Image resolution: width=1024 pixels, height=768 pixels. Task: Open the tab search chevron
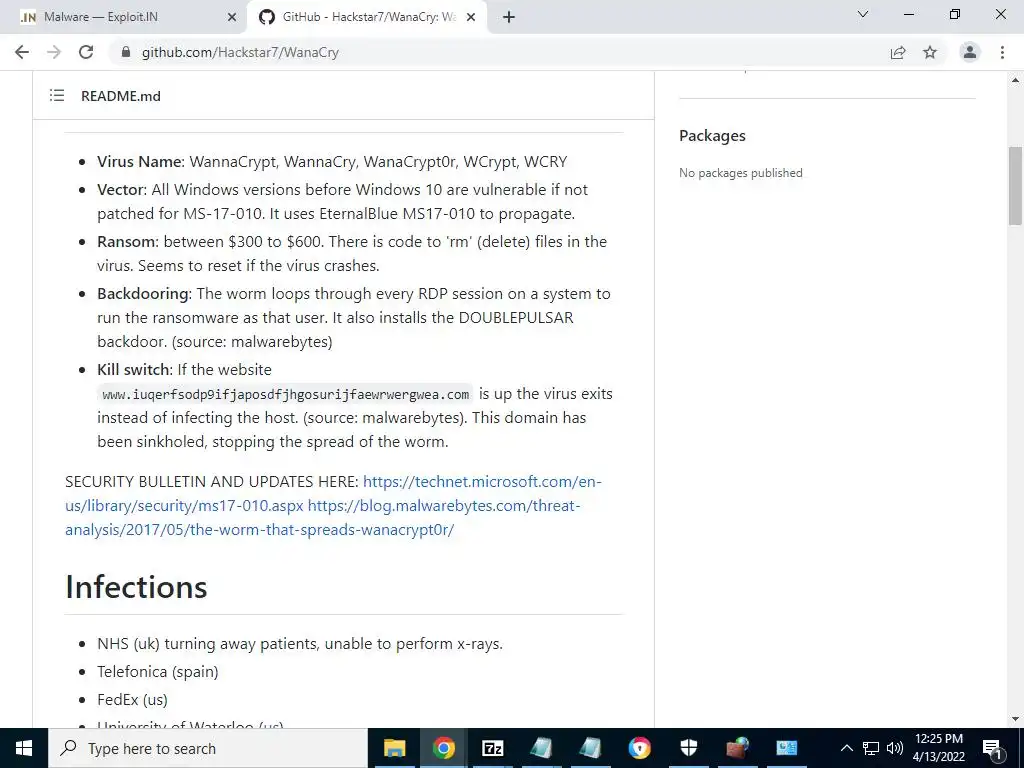click(x=863, y=14)
